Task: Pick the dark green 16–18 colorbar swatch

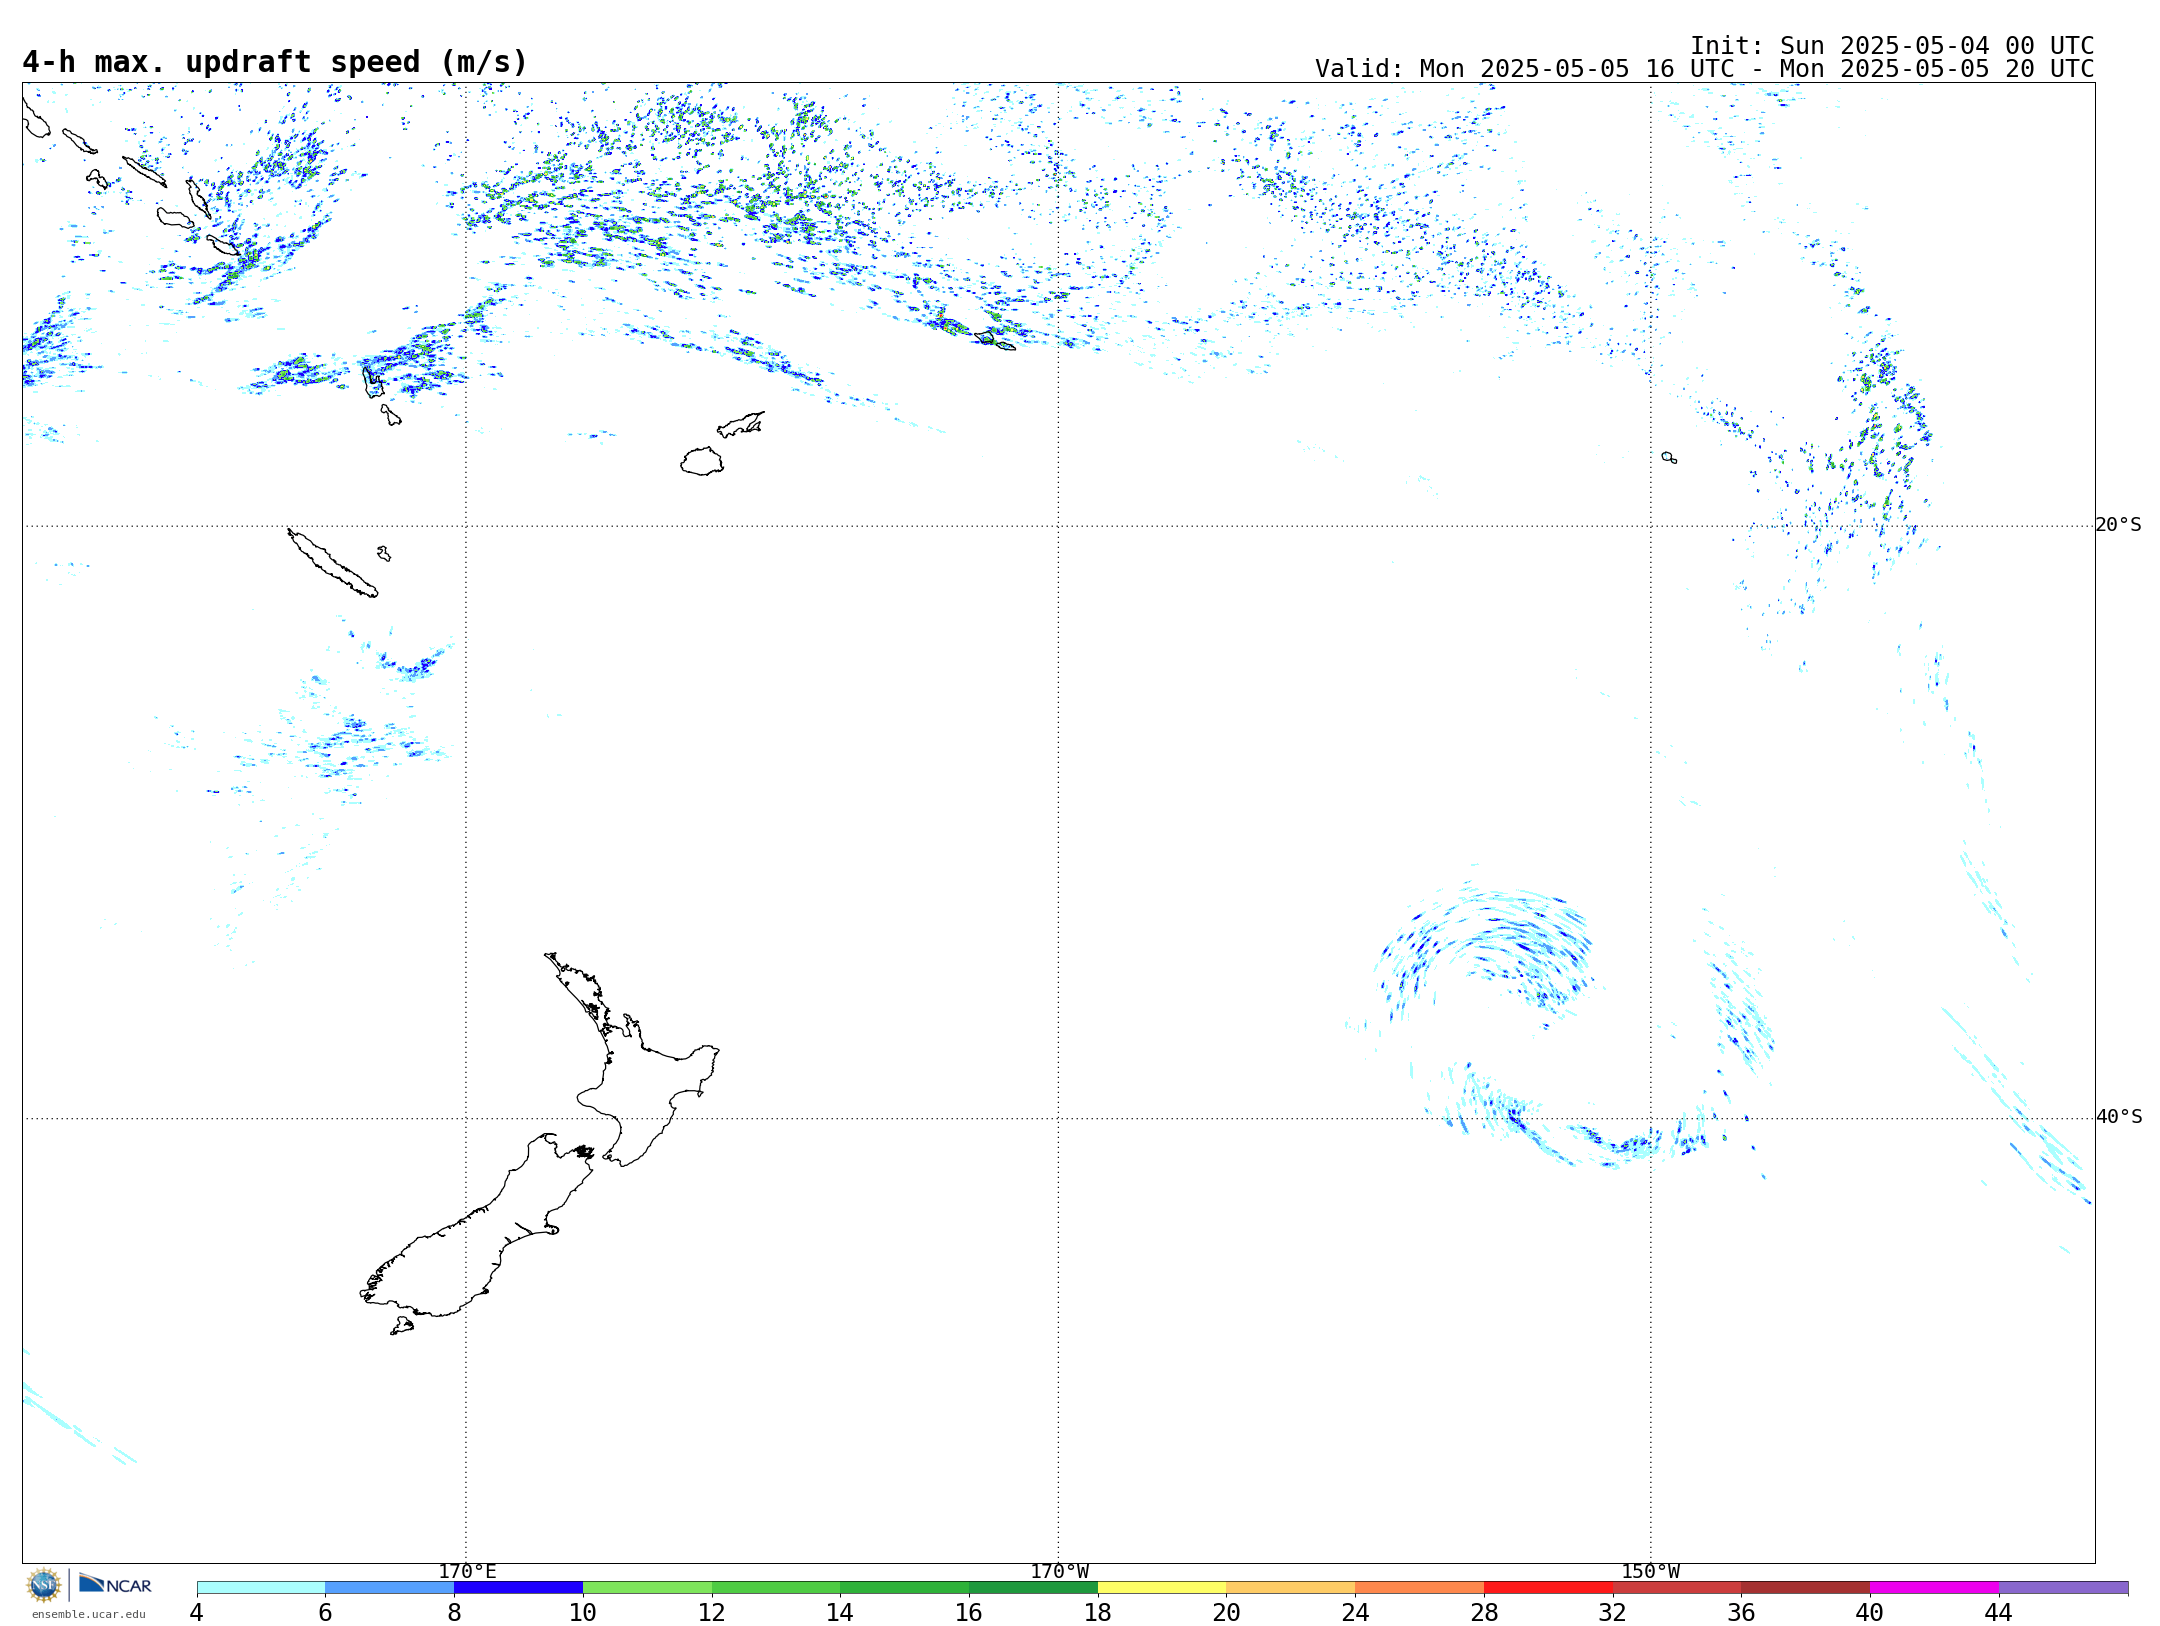Action: (1033, 1588)
